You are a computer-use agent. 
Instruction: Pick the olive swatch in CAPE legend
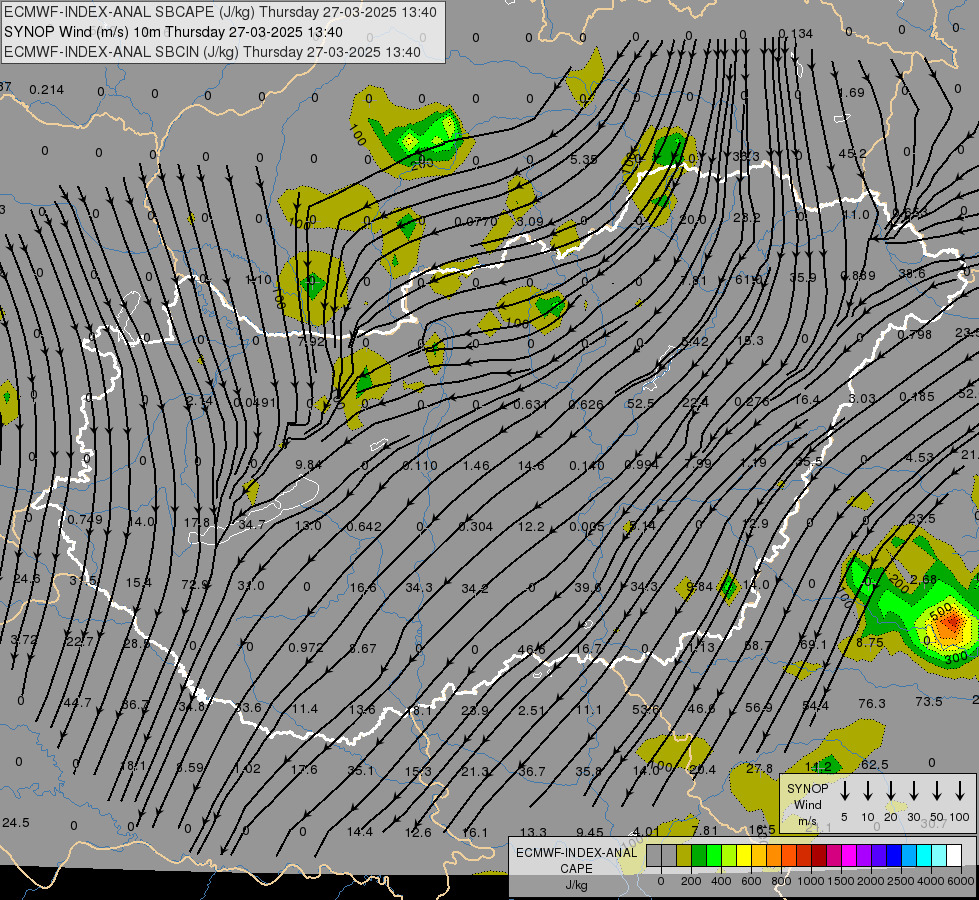pyautogui.click(x=684, y=855)
